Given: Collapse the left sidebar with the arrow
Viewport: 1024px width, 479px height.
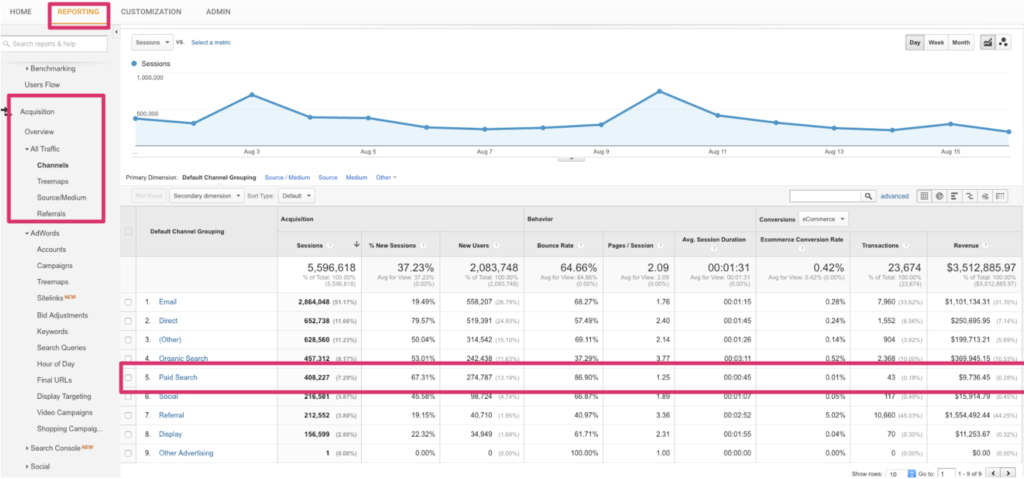Looking at the screenshot, I should (x=117, y=32).
